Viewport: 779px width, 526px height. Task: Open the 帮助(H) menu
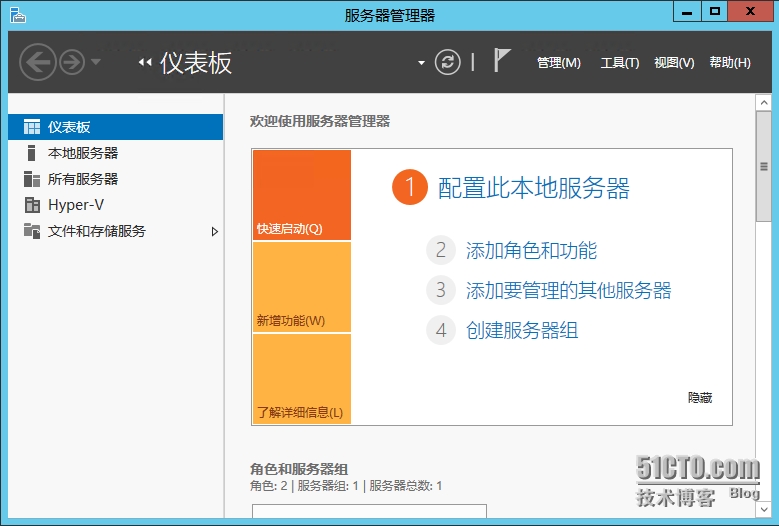tap(730, 63)
